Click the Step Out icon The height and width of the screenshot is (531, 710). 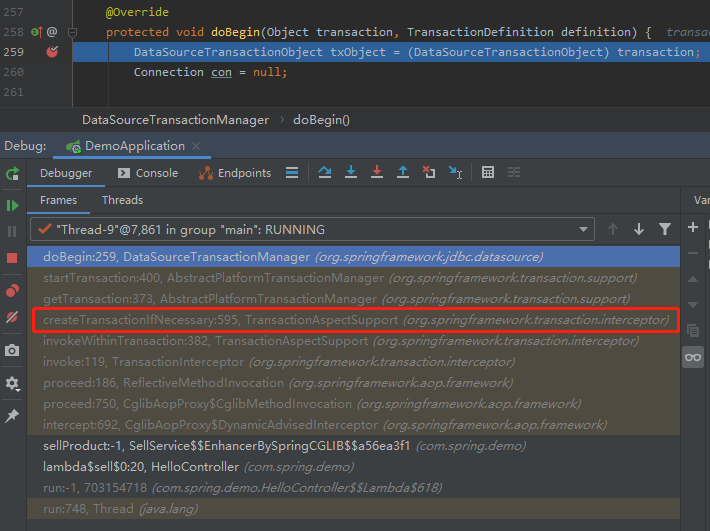[x=403, y=172]
